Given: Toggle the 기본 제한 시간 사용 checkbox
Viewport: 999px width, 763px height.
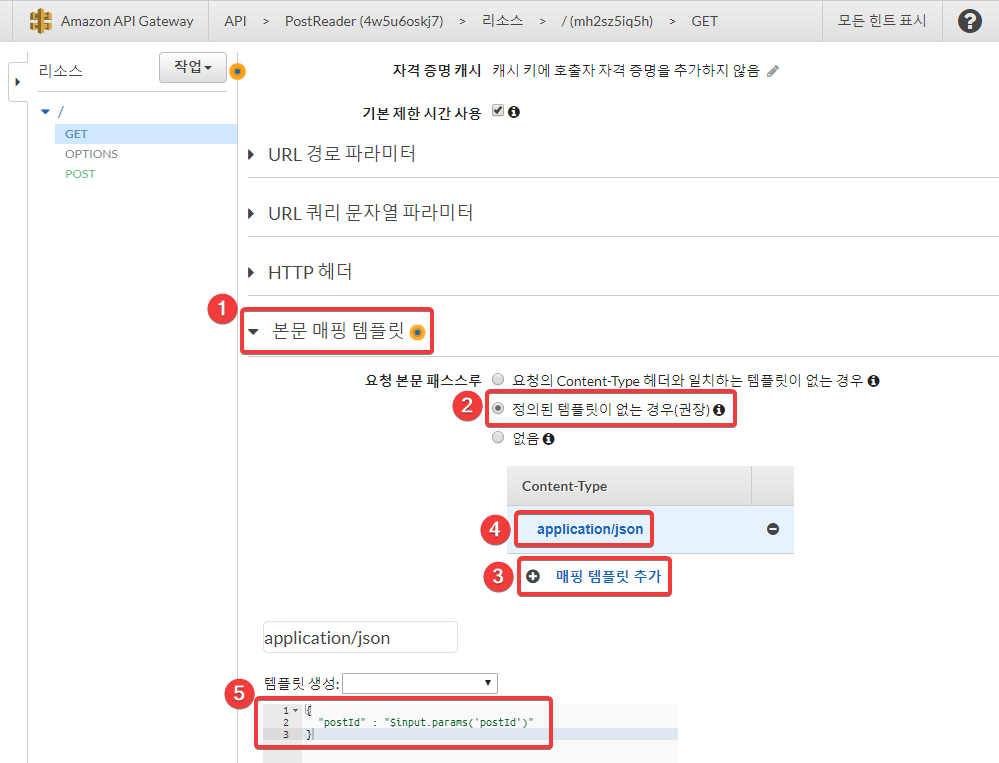Looking at the screenshot, I should click(498, 111).
